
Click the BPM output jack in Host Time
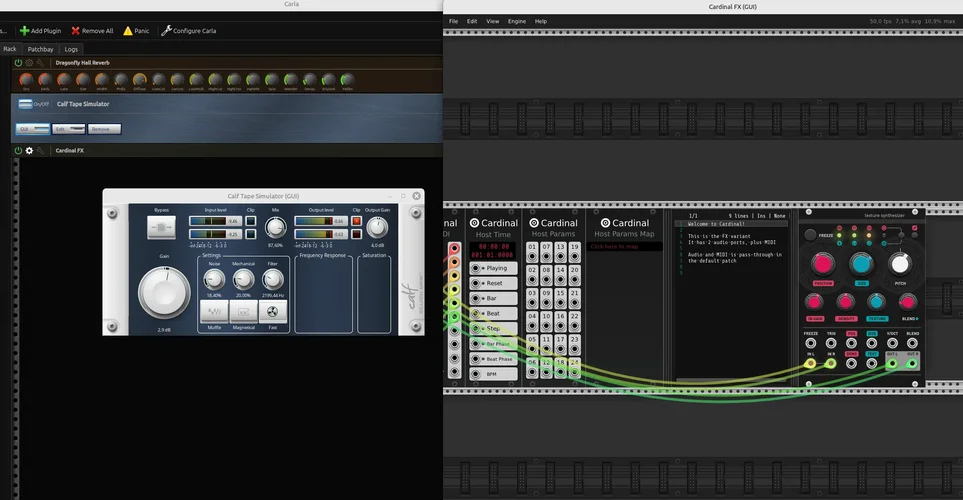pyautogui.click(x=475, y=373)
